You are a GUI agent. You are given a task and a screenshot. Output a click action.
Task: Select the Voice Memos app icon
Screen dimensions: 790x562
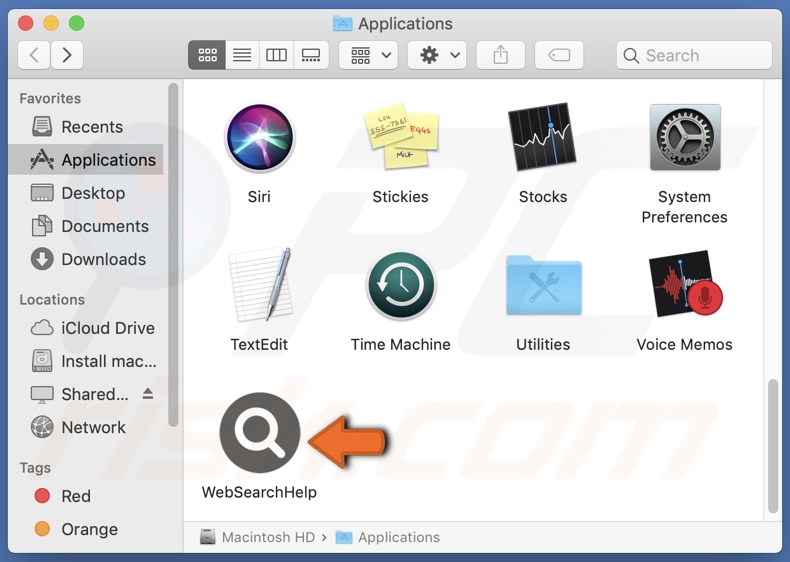(685, 284)
